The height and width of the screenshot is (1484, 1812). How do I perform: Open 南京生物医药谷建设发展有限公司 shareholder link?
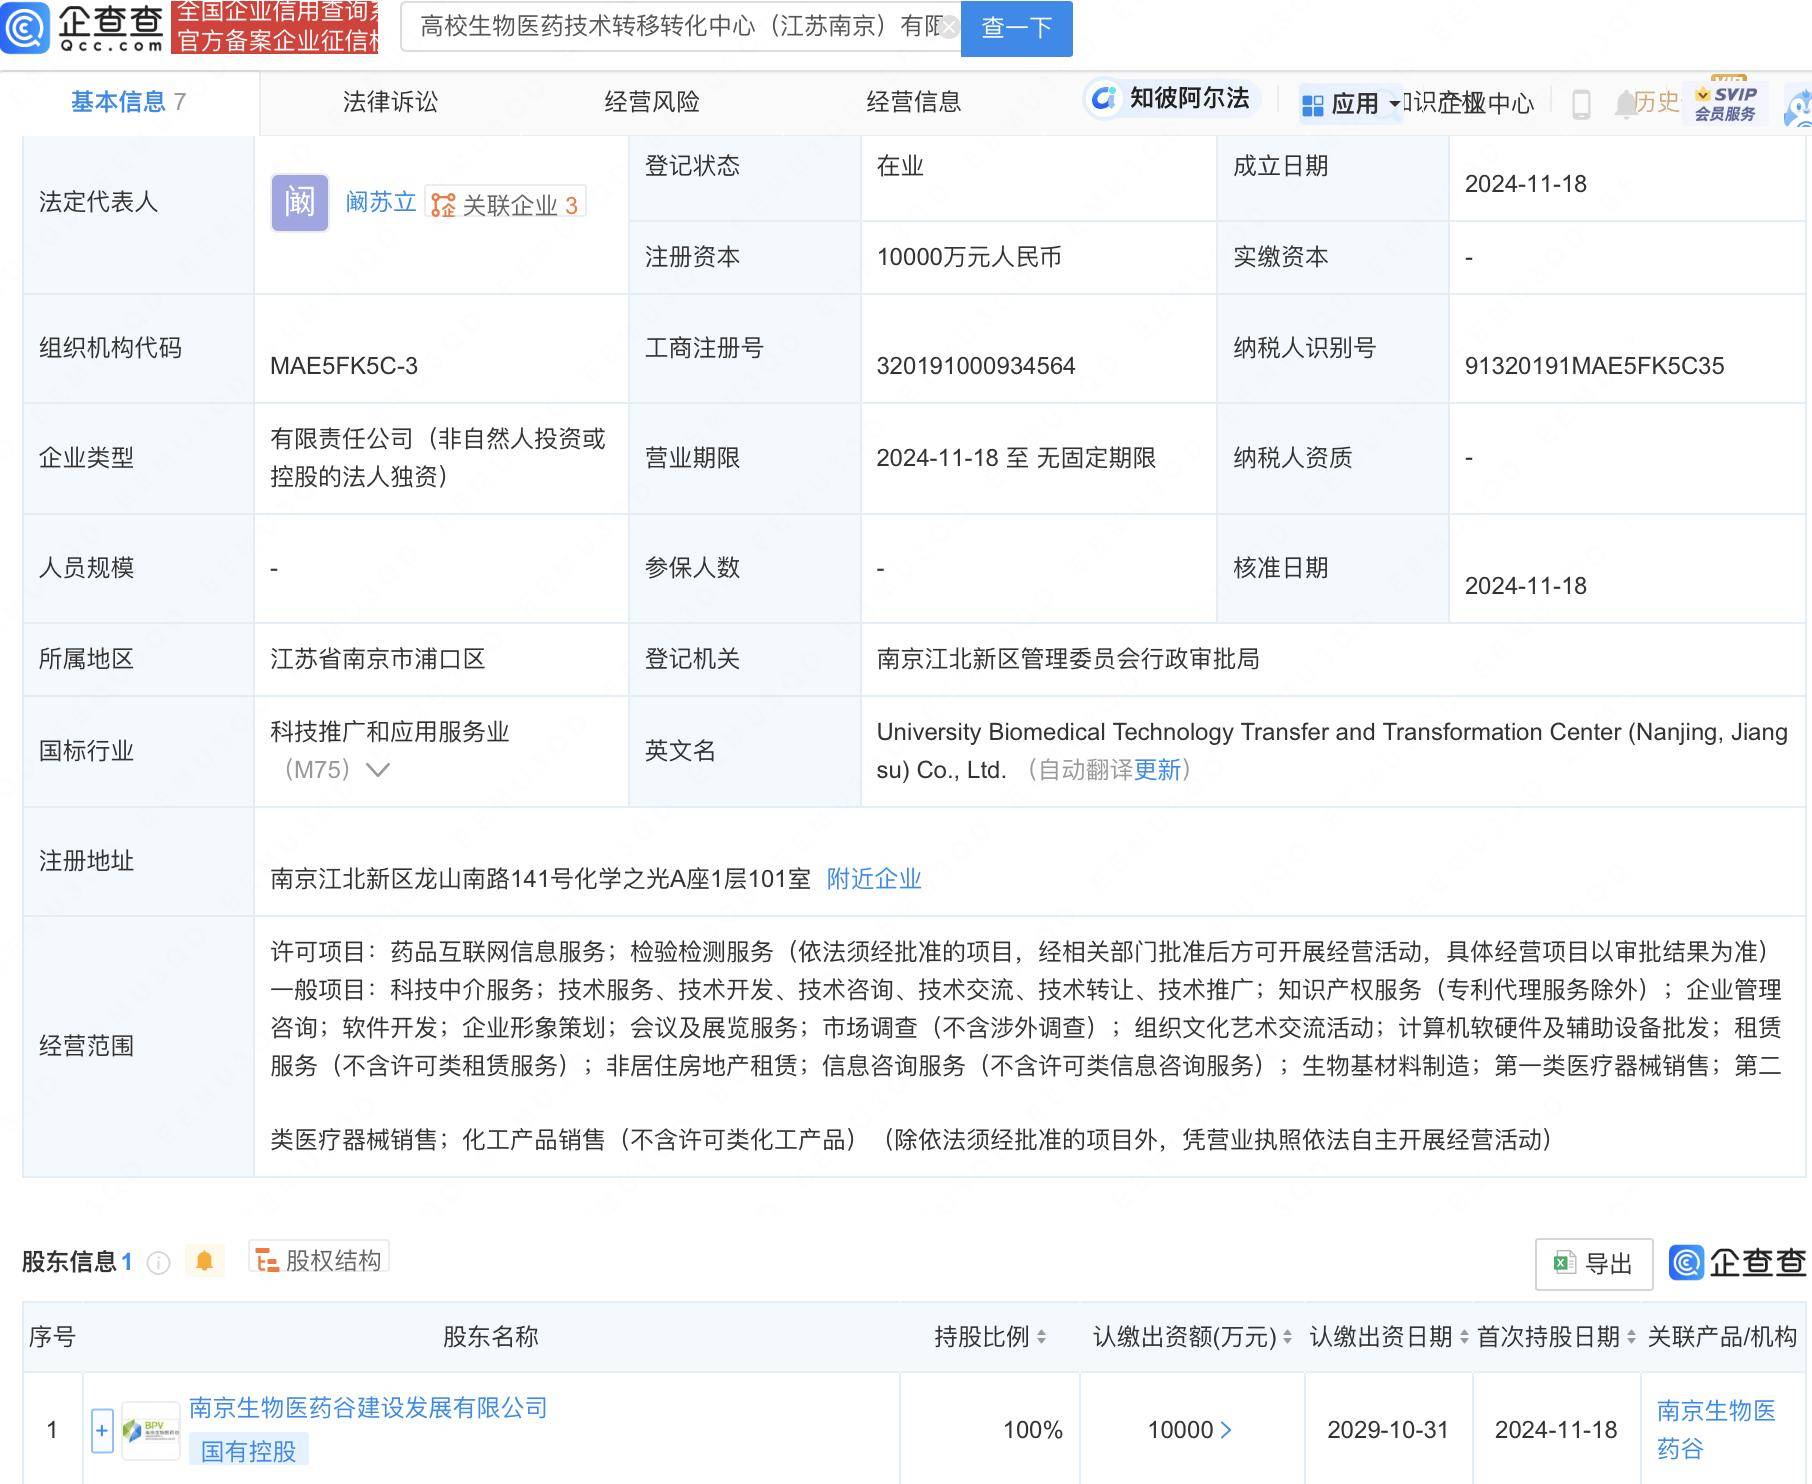369,1408
